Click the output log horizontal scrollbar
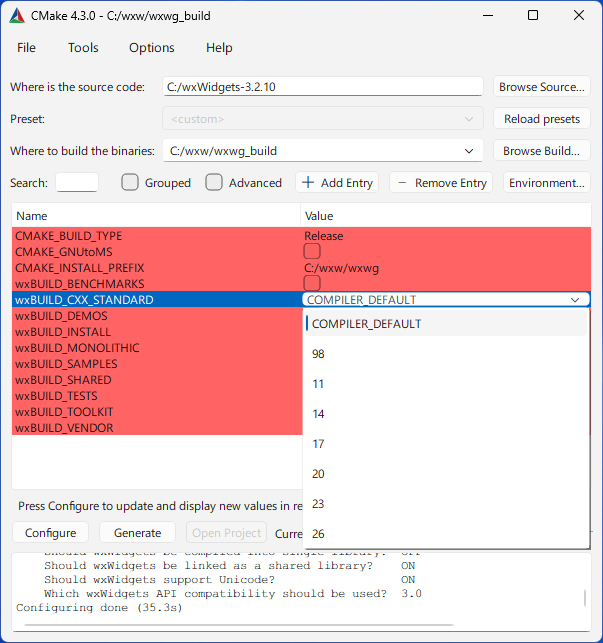This screenshot has height=643, width=603. pyautogui.click(x=239, y=625)
